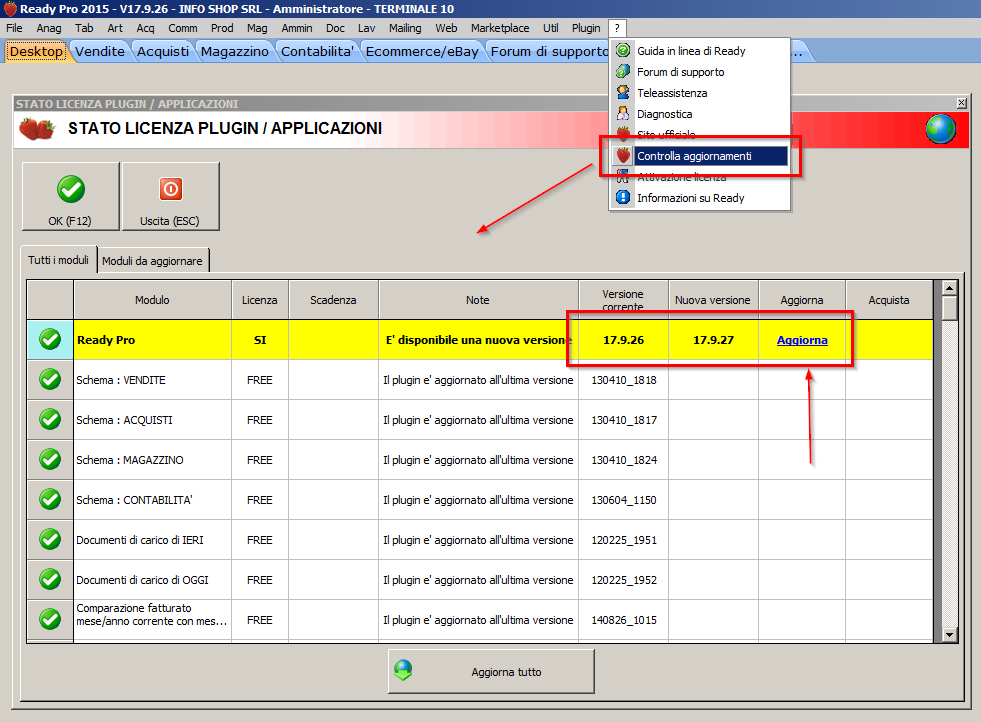
Task: Click the Forum di supporto menu icon
Action: (623, 71)
